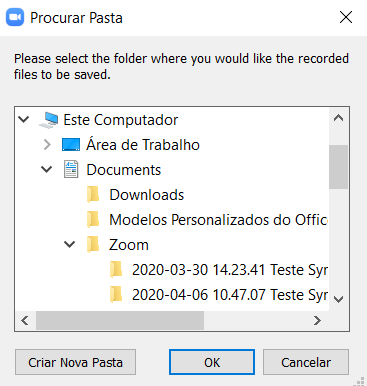The image size is (367, 386).
Task: Click the Criar Nova Pasta button
Action: pos(75,362)
